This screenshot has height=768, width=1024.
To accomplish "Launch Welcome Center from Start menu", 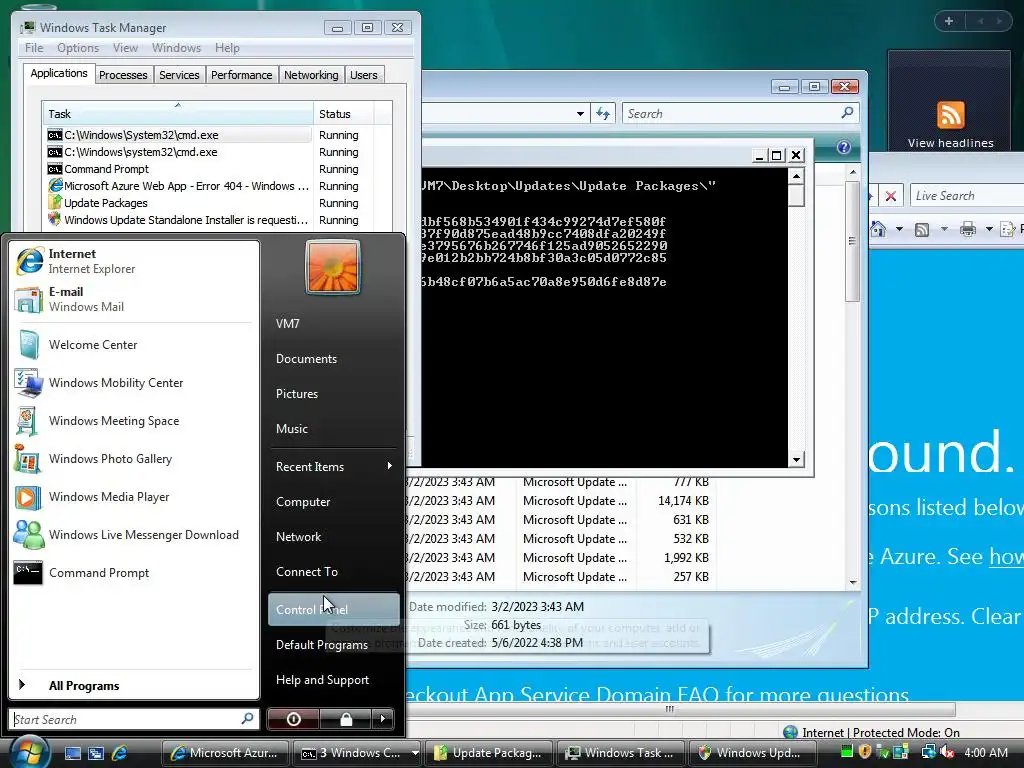I will click(x=134, y=345).
